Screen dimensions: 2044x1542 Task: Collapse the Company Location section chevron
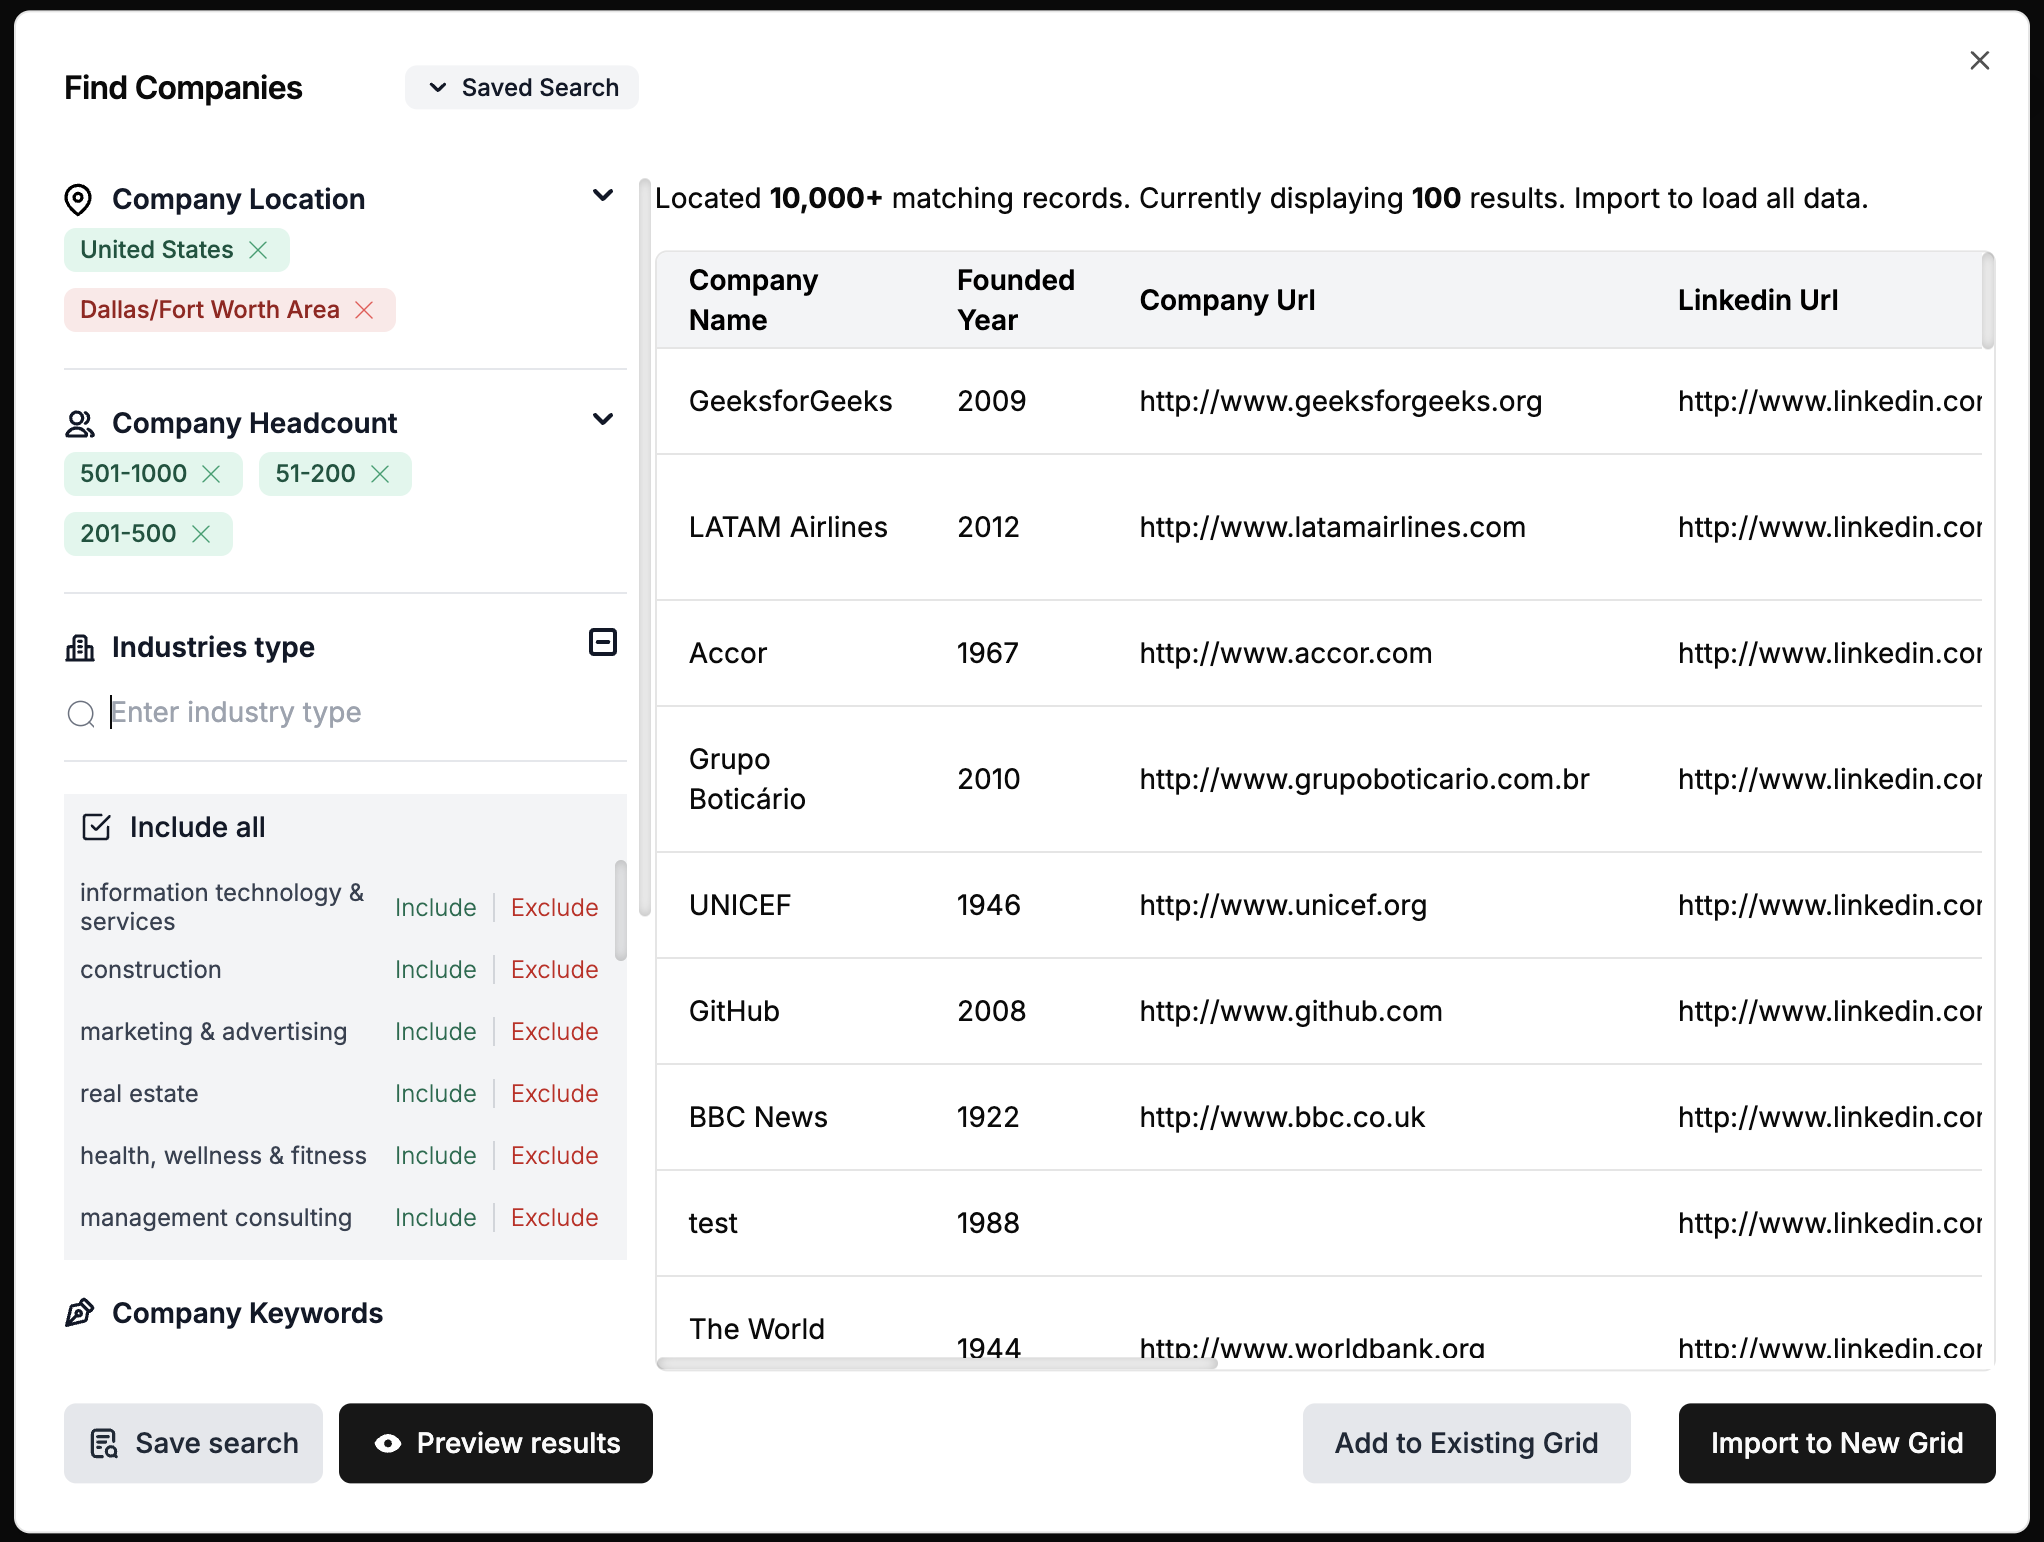[603, 195]
